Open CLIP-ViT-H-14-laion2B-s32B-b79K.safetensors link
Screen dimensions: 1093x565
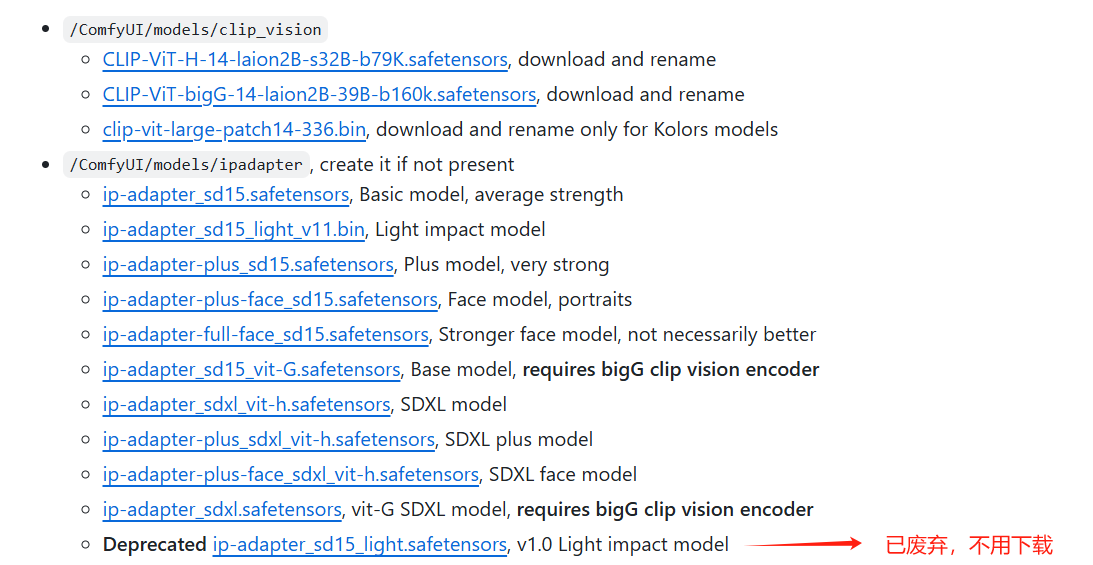(x=305, y=60)
